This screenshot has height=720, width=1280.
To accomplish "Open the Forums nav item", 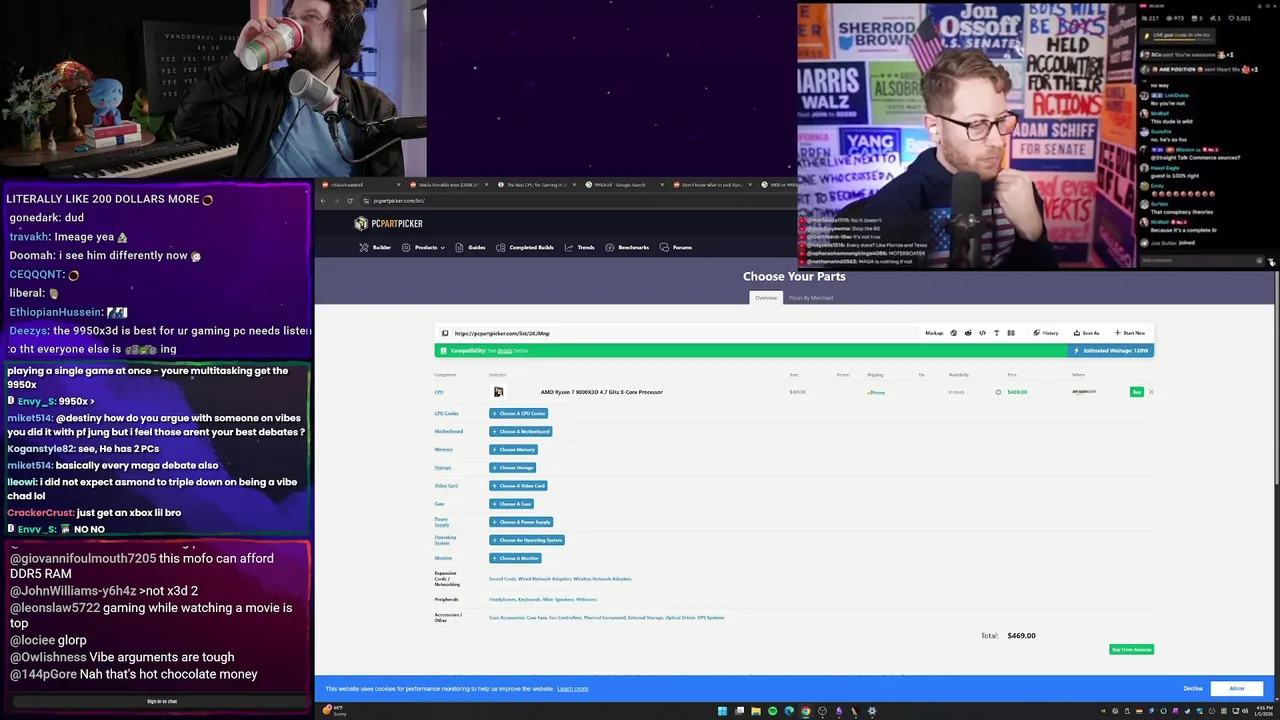I will click(x=677, y=247).
